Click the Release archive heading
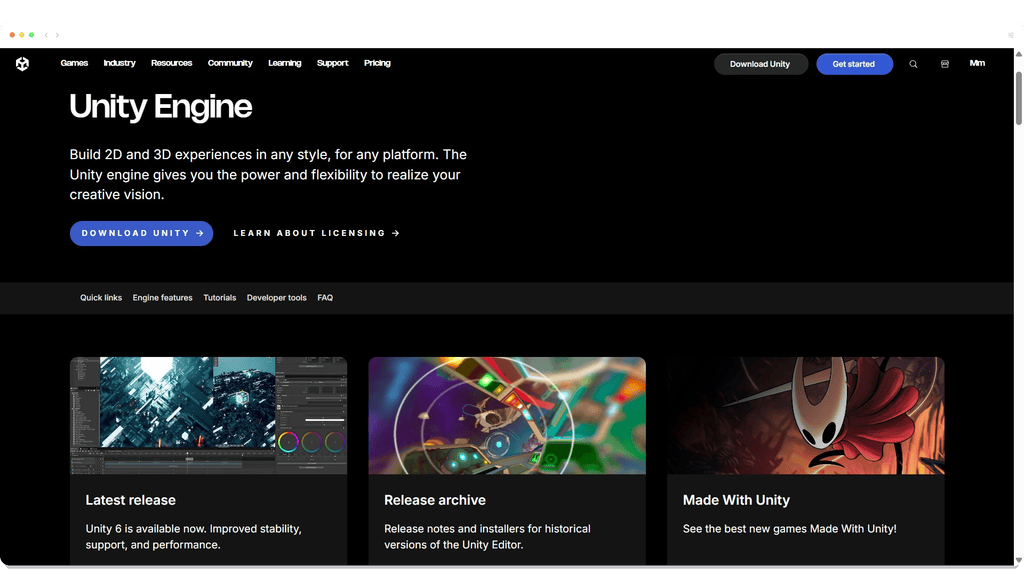Screen dimensions: 1024x587 point(435,500)
